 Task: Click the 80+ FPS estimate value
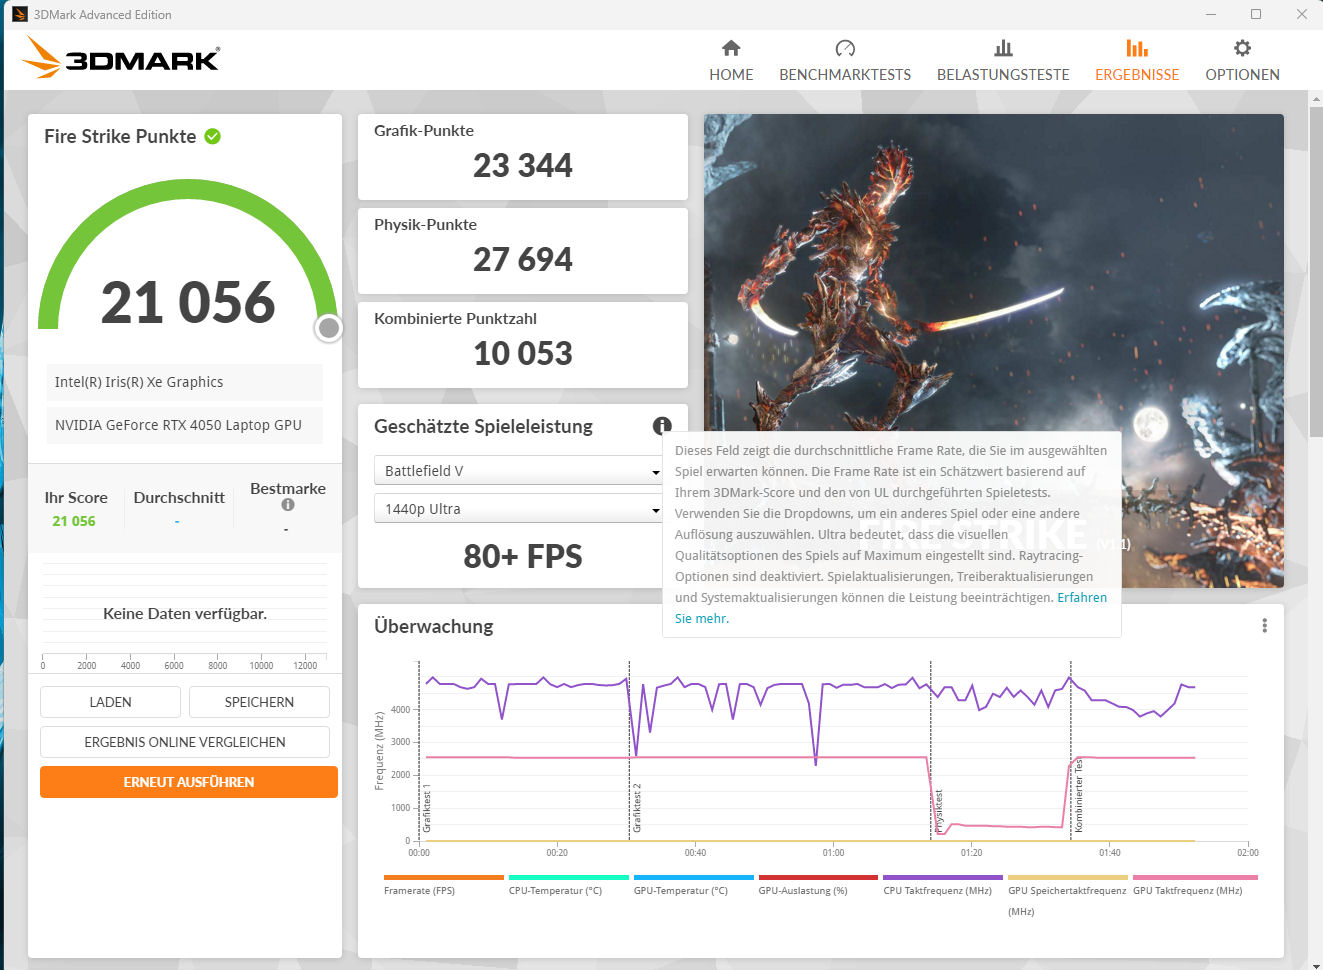point(522,556)
